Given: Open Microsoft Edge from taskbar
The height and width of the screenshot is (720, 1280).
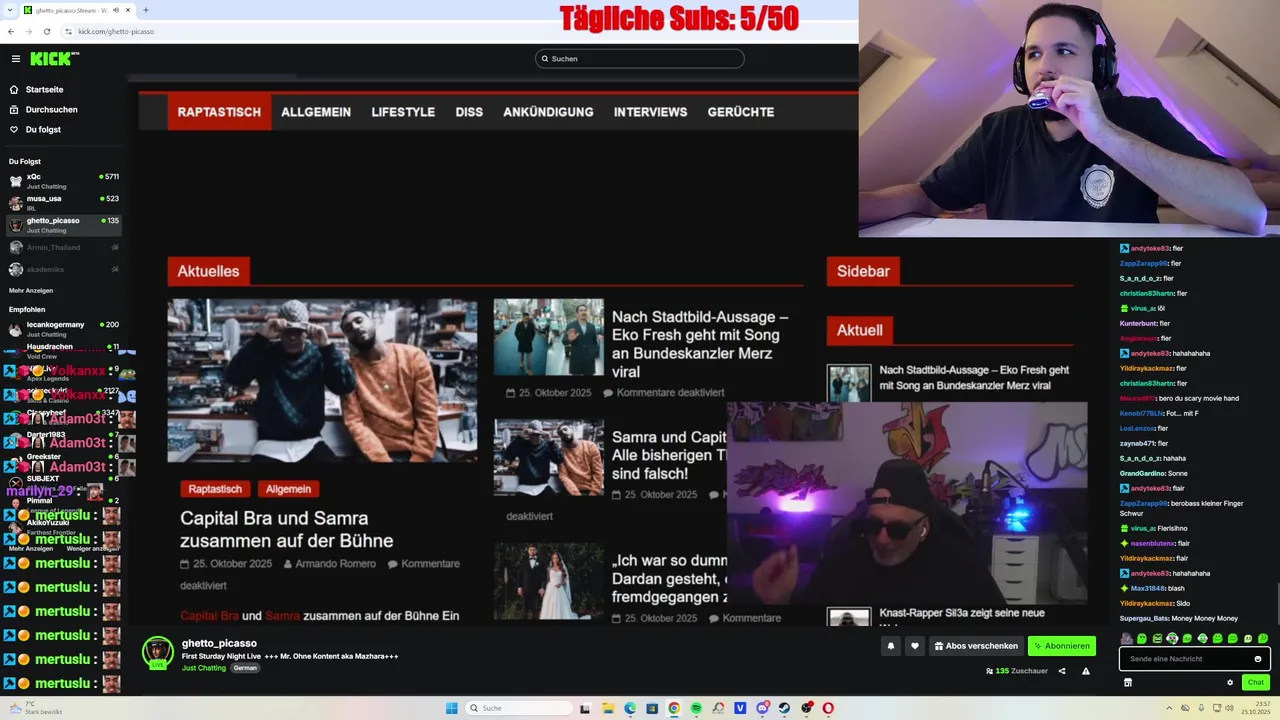Looking at the screenshot, I should 630,708.
